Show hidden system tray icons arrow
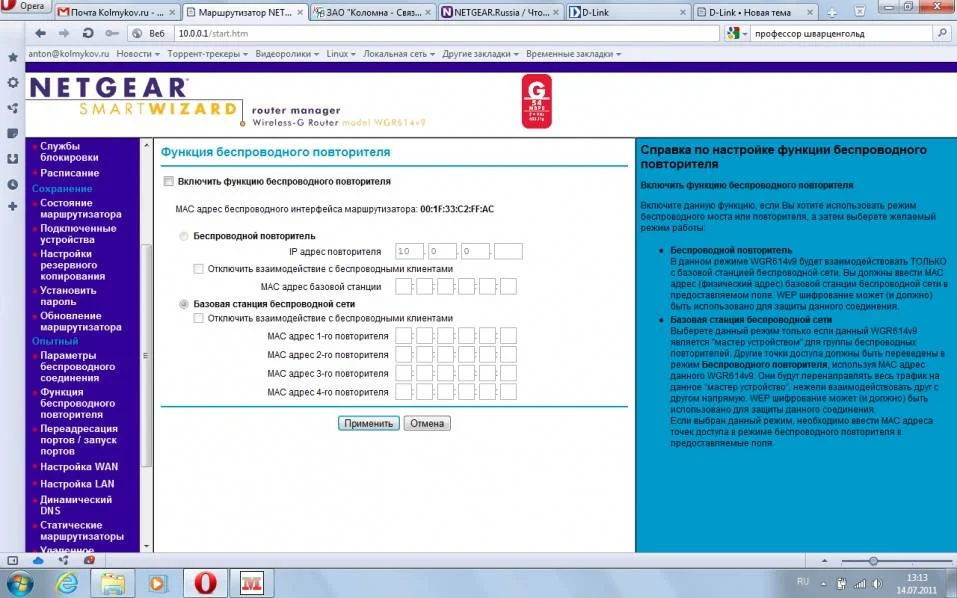The image size is (957, 598). 823,583
